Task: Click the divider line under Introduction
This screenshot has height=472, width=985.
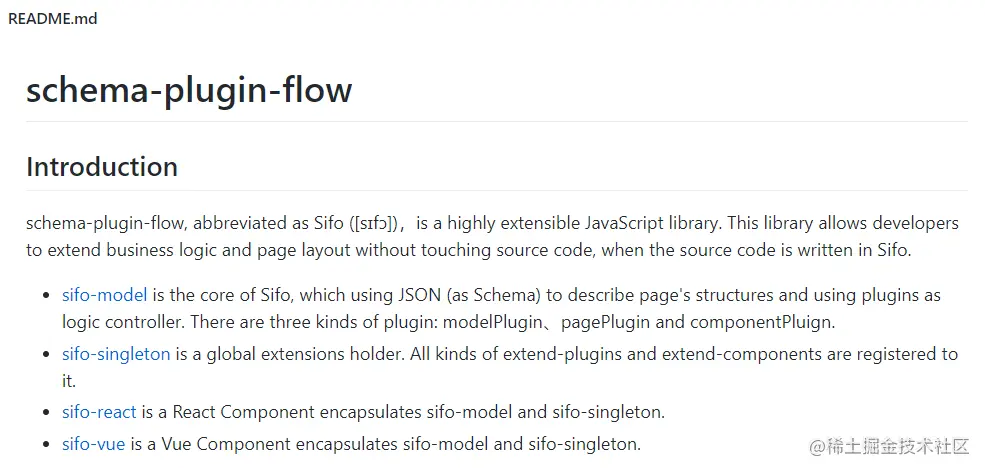Action: 497,190
